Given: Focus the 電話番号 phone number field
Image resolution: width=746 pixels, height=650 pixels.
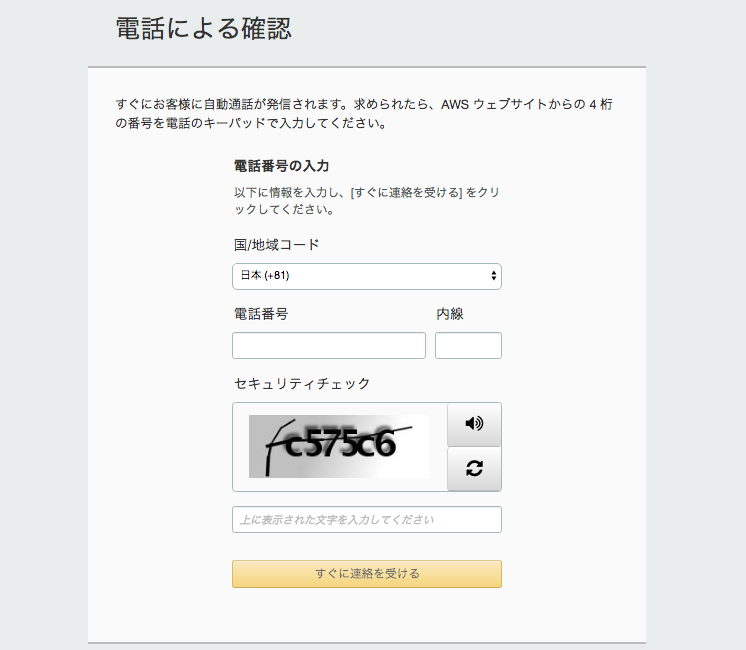Looking at the screenshot, I should [329, 345].
